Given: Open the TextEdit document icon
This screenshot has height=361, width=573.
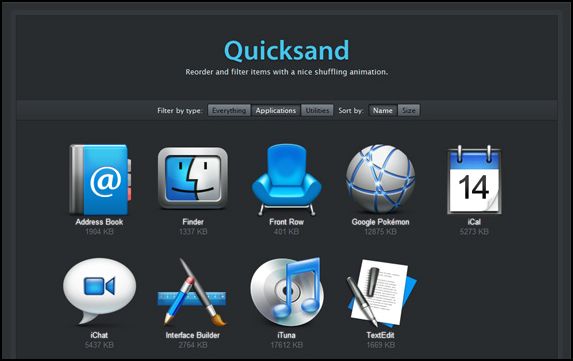Looking at the screenshot, I should (381, 293).
